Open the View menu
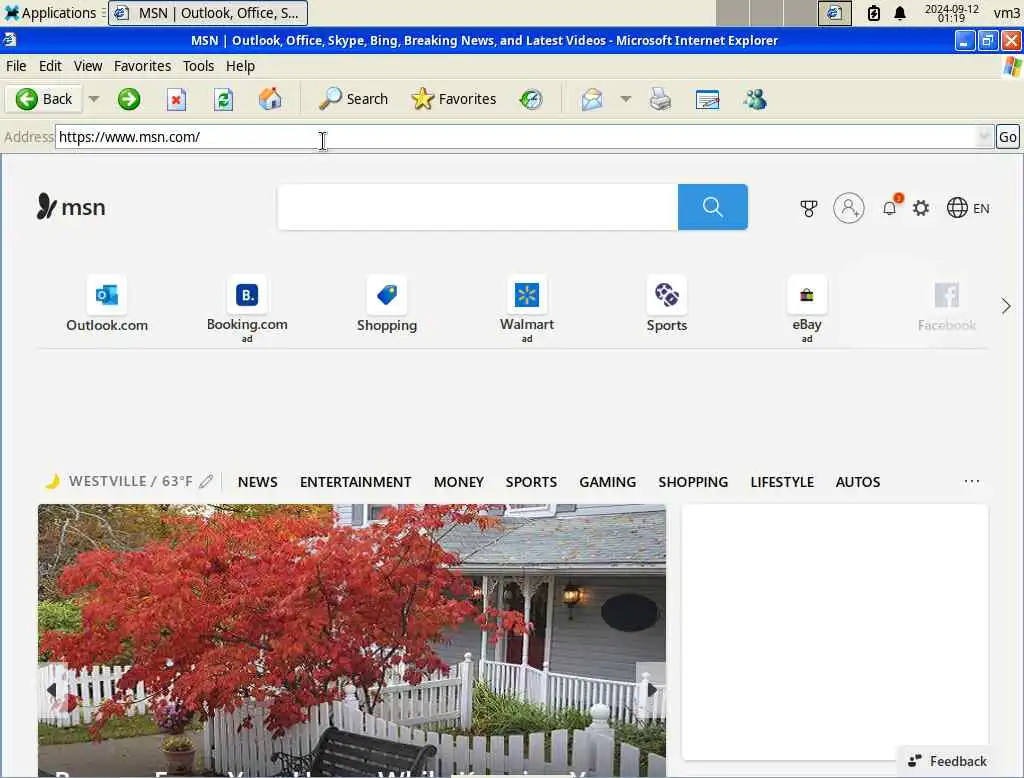 (x=88, y=66)
